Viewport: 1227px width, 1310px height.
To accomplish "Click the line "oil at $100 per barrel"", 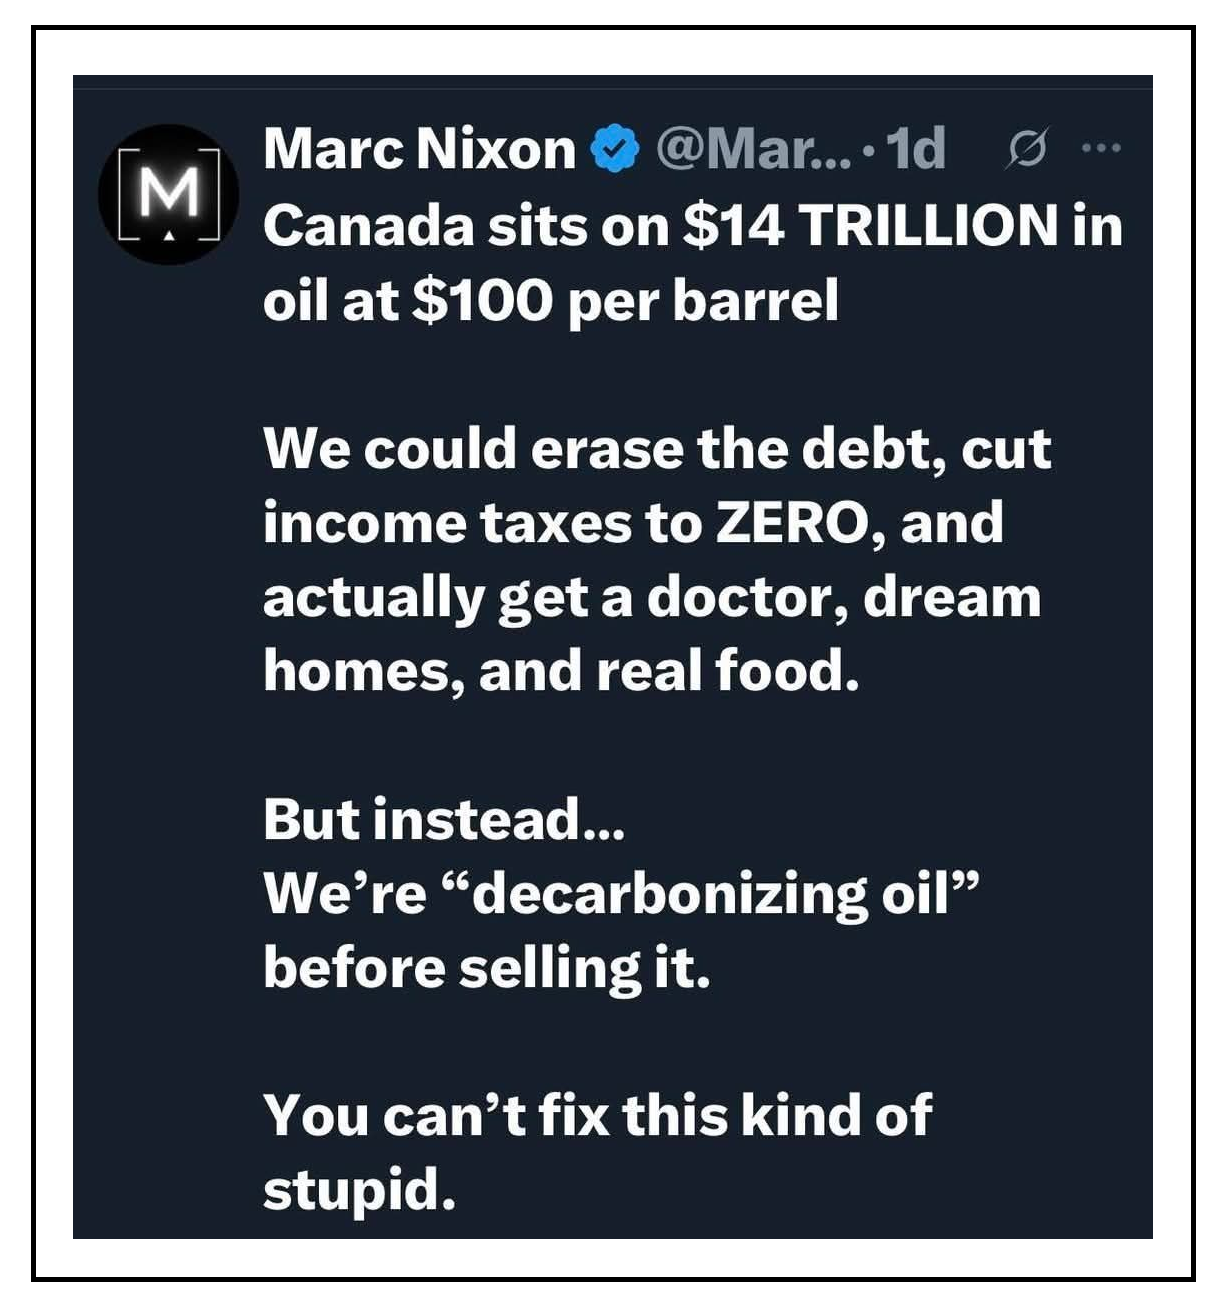I will coord(550,300).
